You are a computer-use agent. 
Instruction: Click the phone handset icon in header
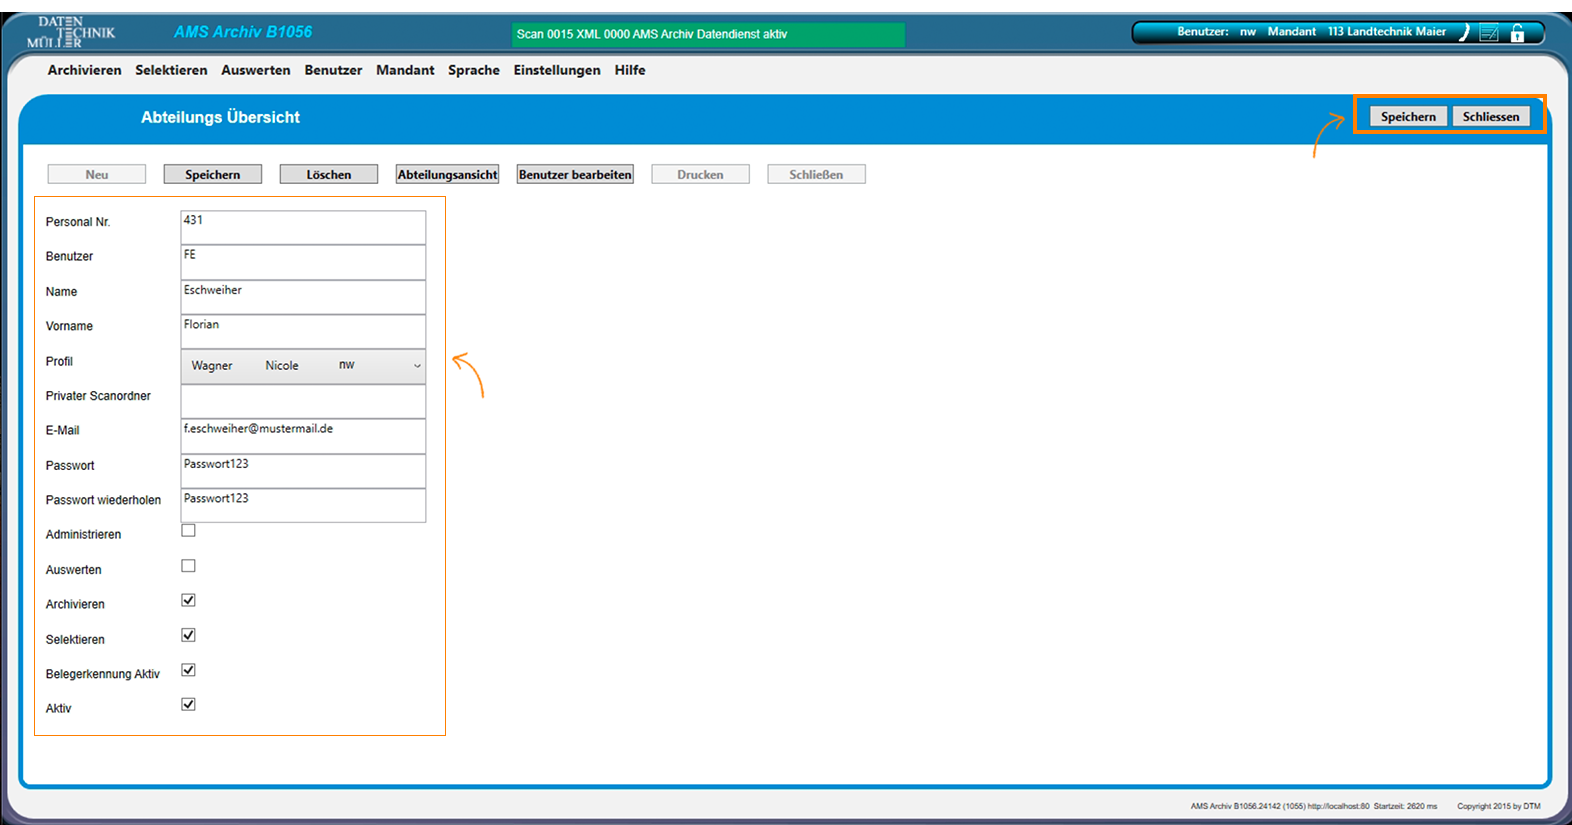(1464, 33)
